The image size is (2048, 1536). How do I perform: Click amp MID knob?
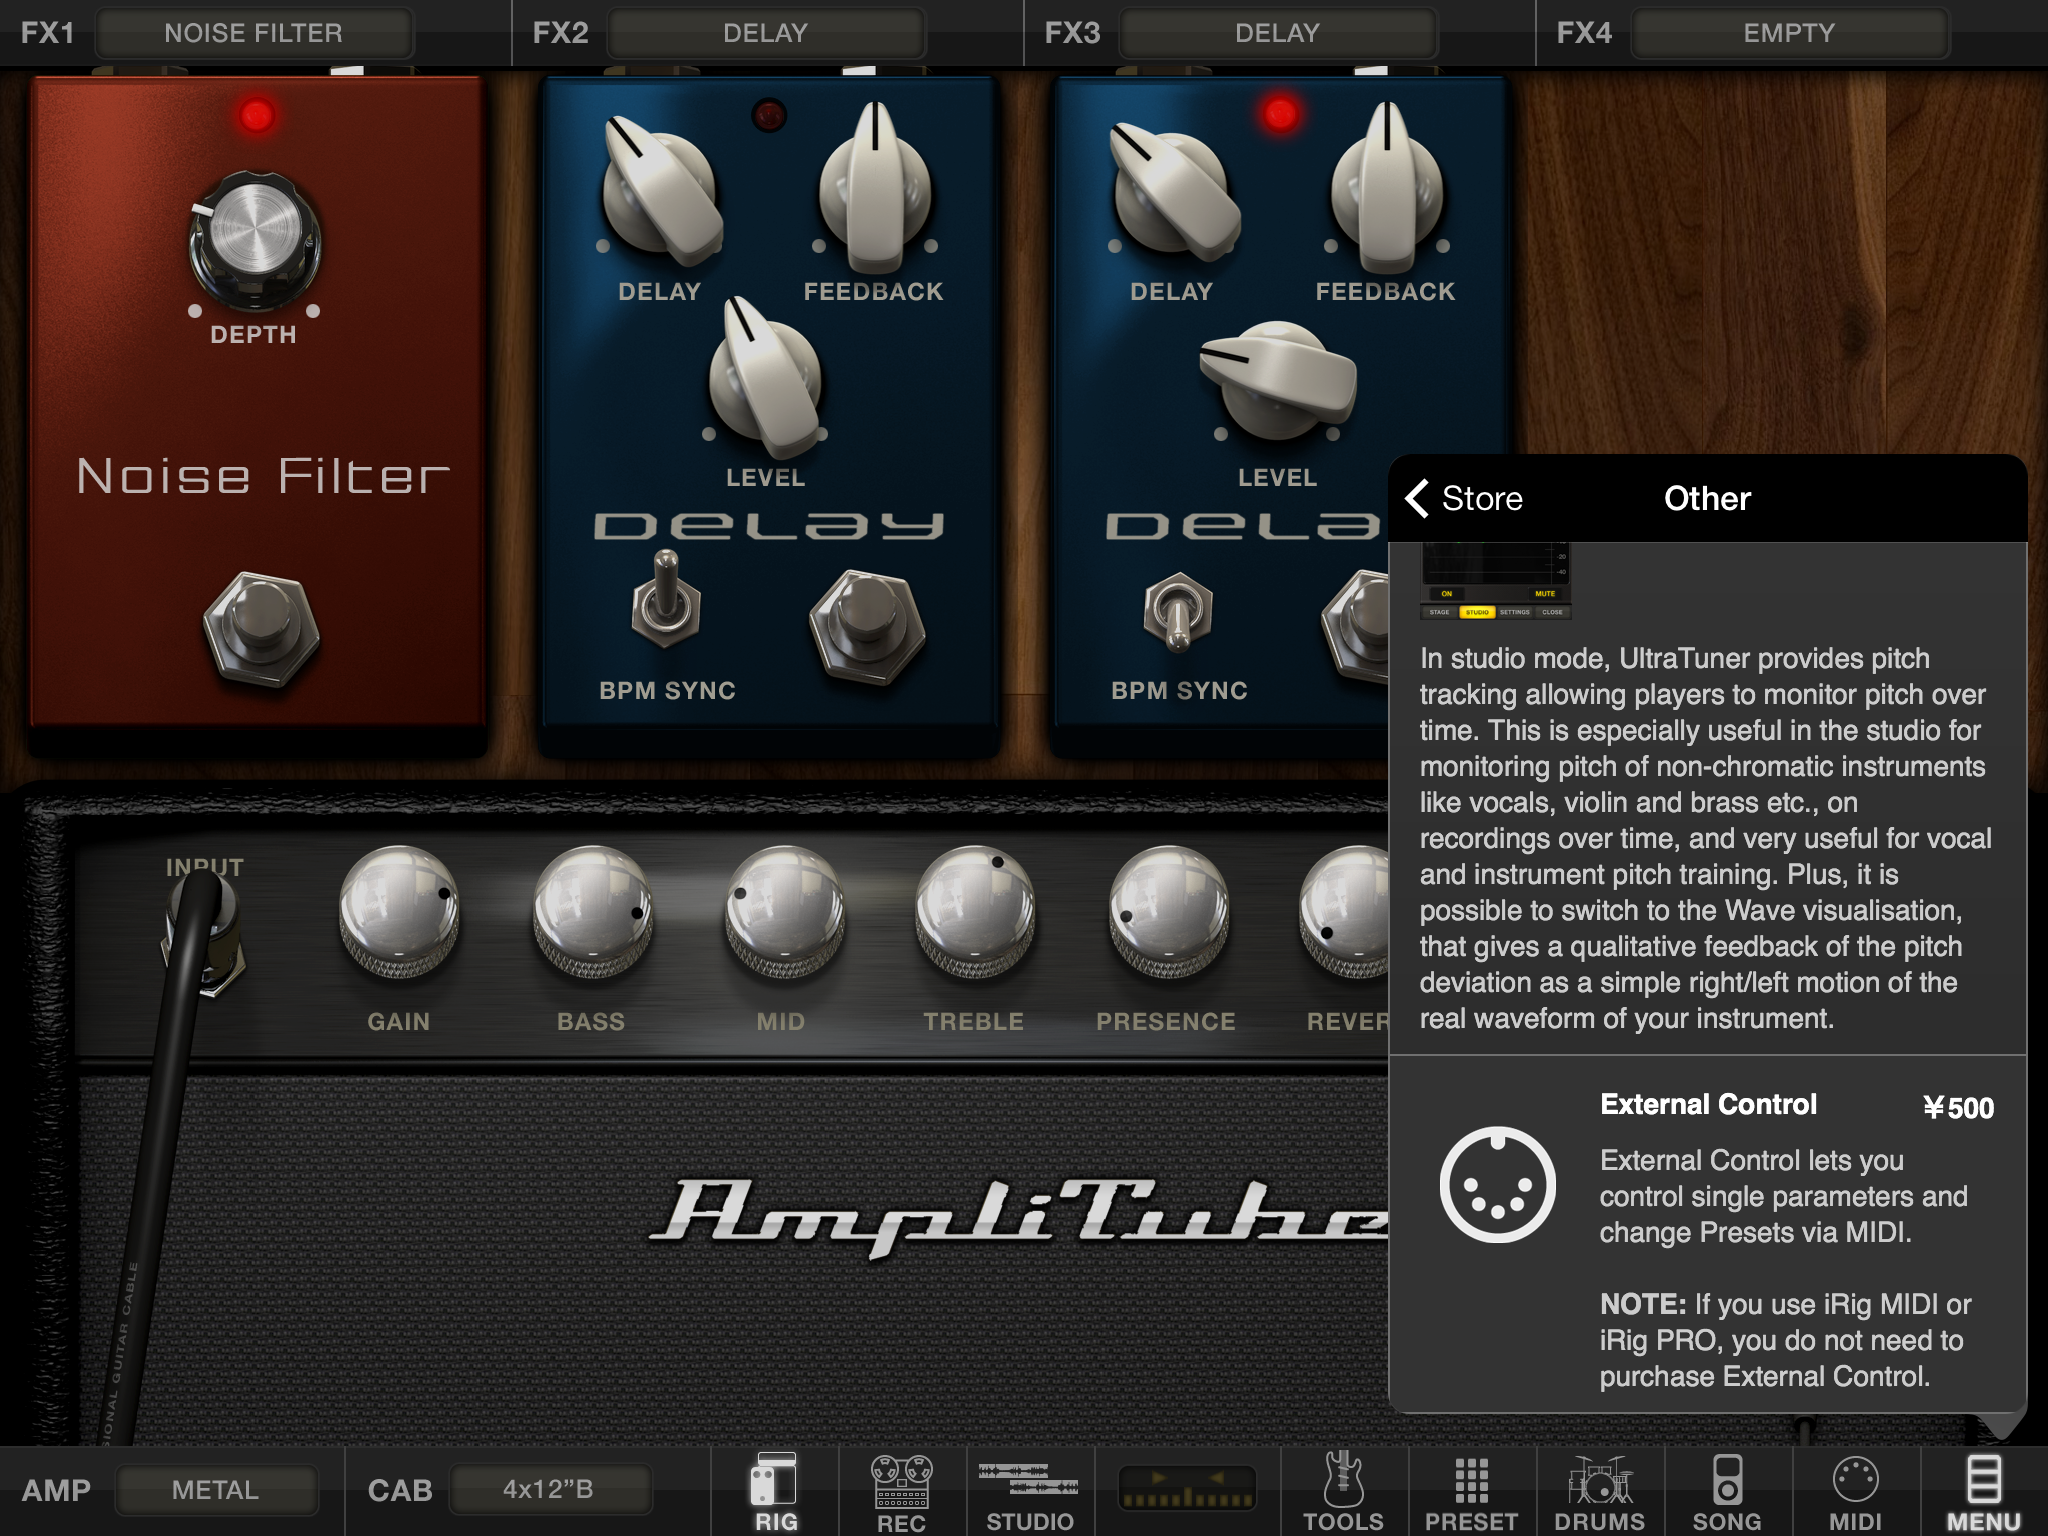784,913
